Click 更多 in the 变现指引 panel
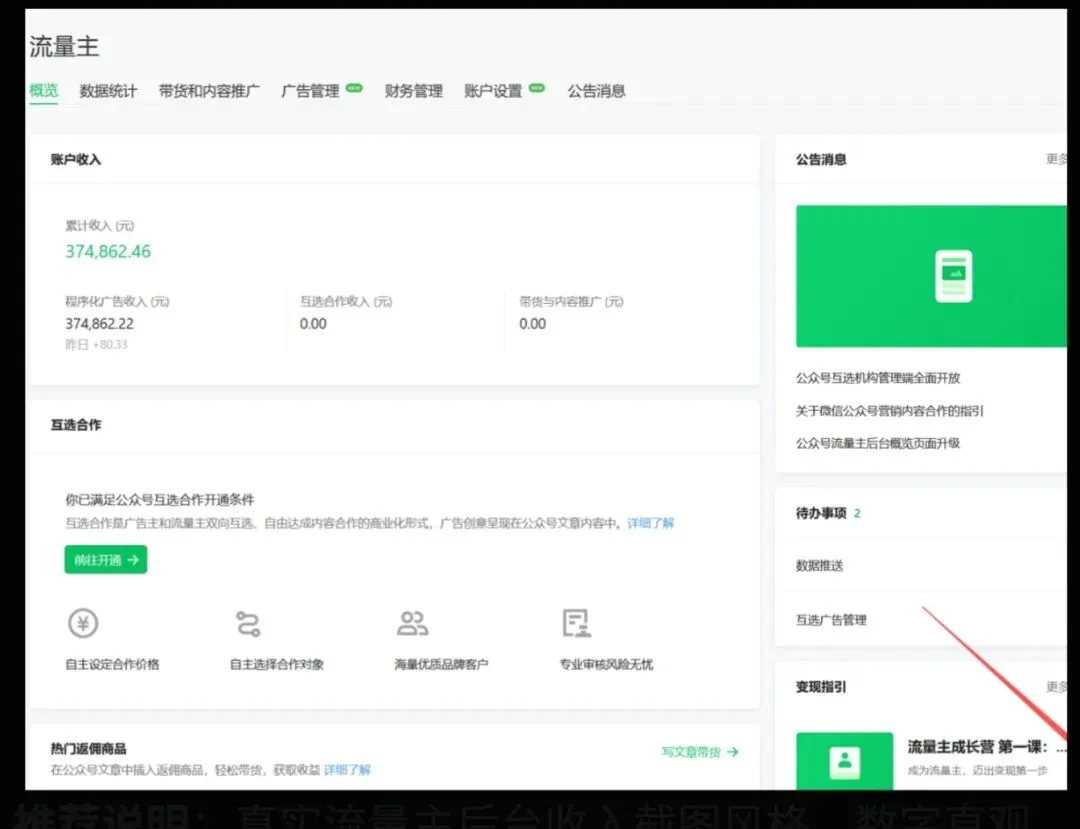Screen dimensions: 1080x829 pos(1057,686)
